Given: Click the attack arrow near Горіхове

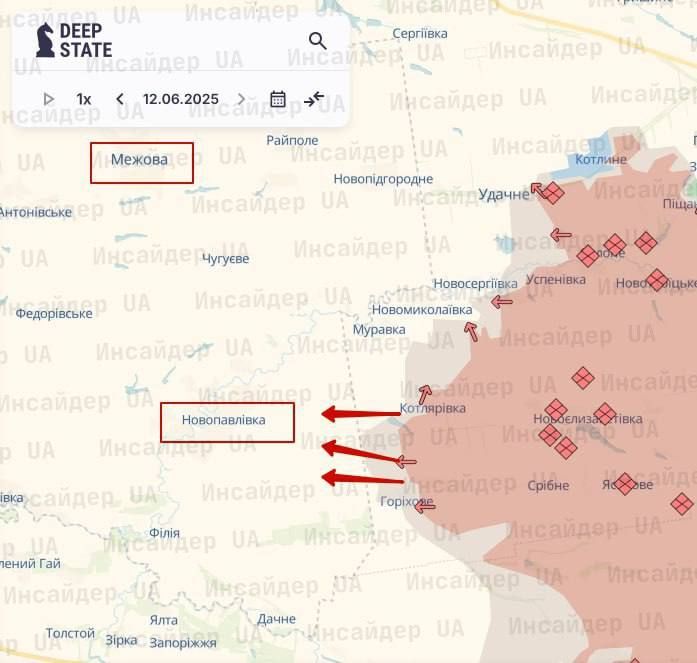Looking at the screenshot, I should click(x=425, y=506).
